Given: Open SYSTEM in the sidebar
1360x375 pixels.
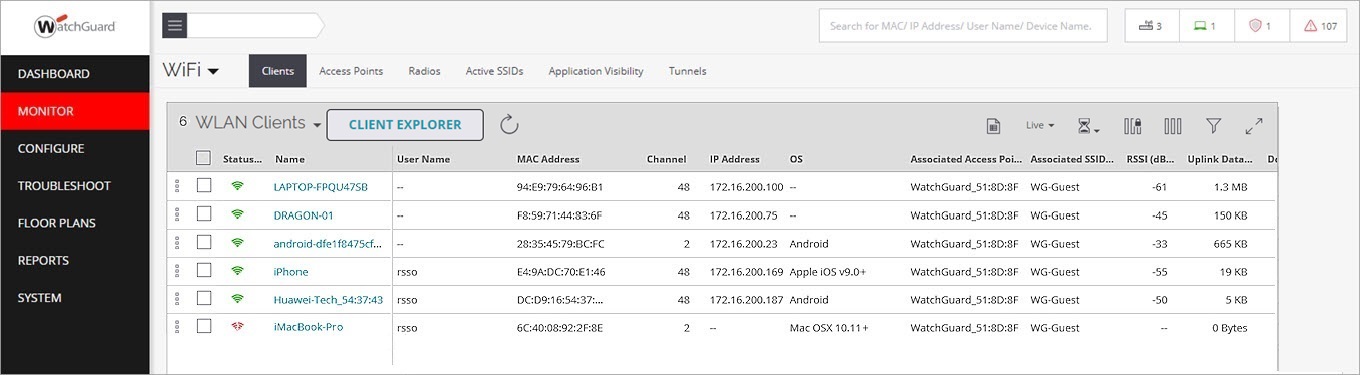Looking at the screenshot, I should click(75, 298).
